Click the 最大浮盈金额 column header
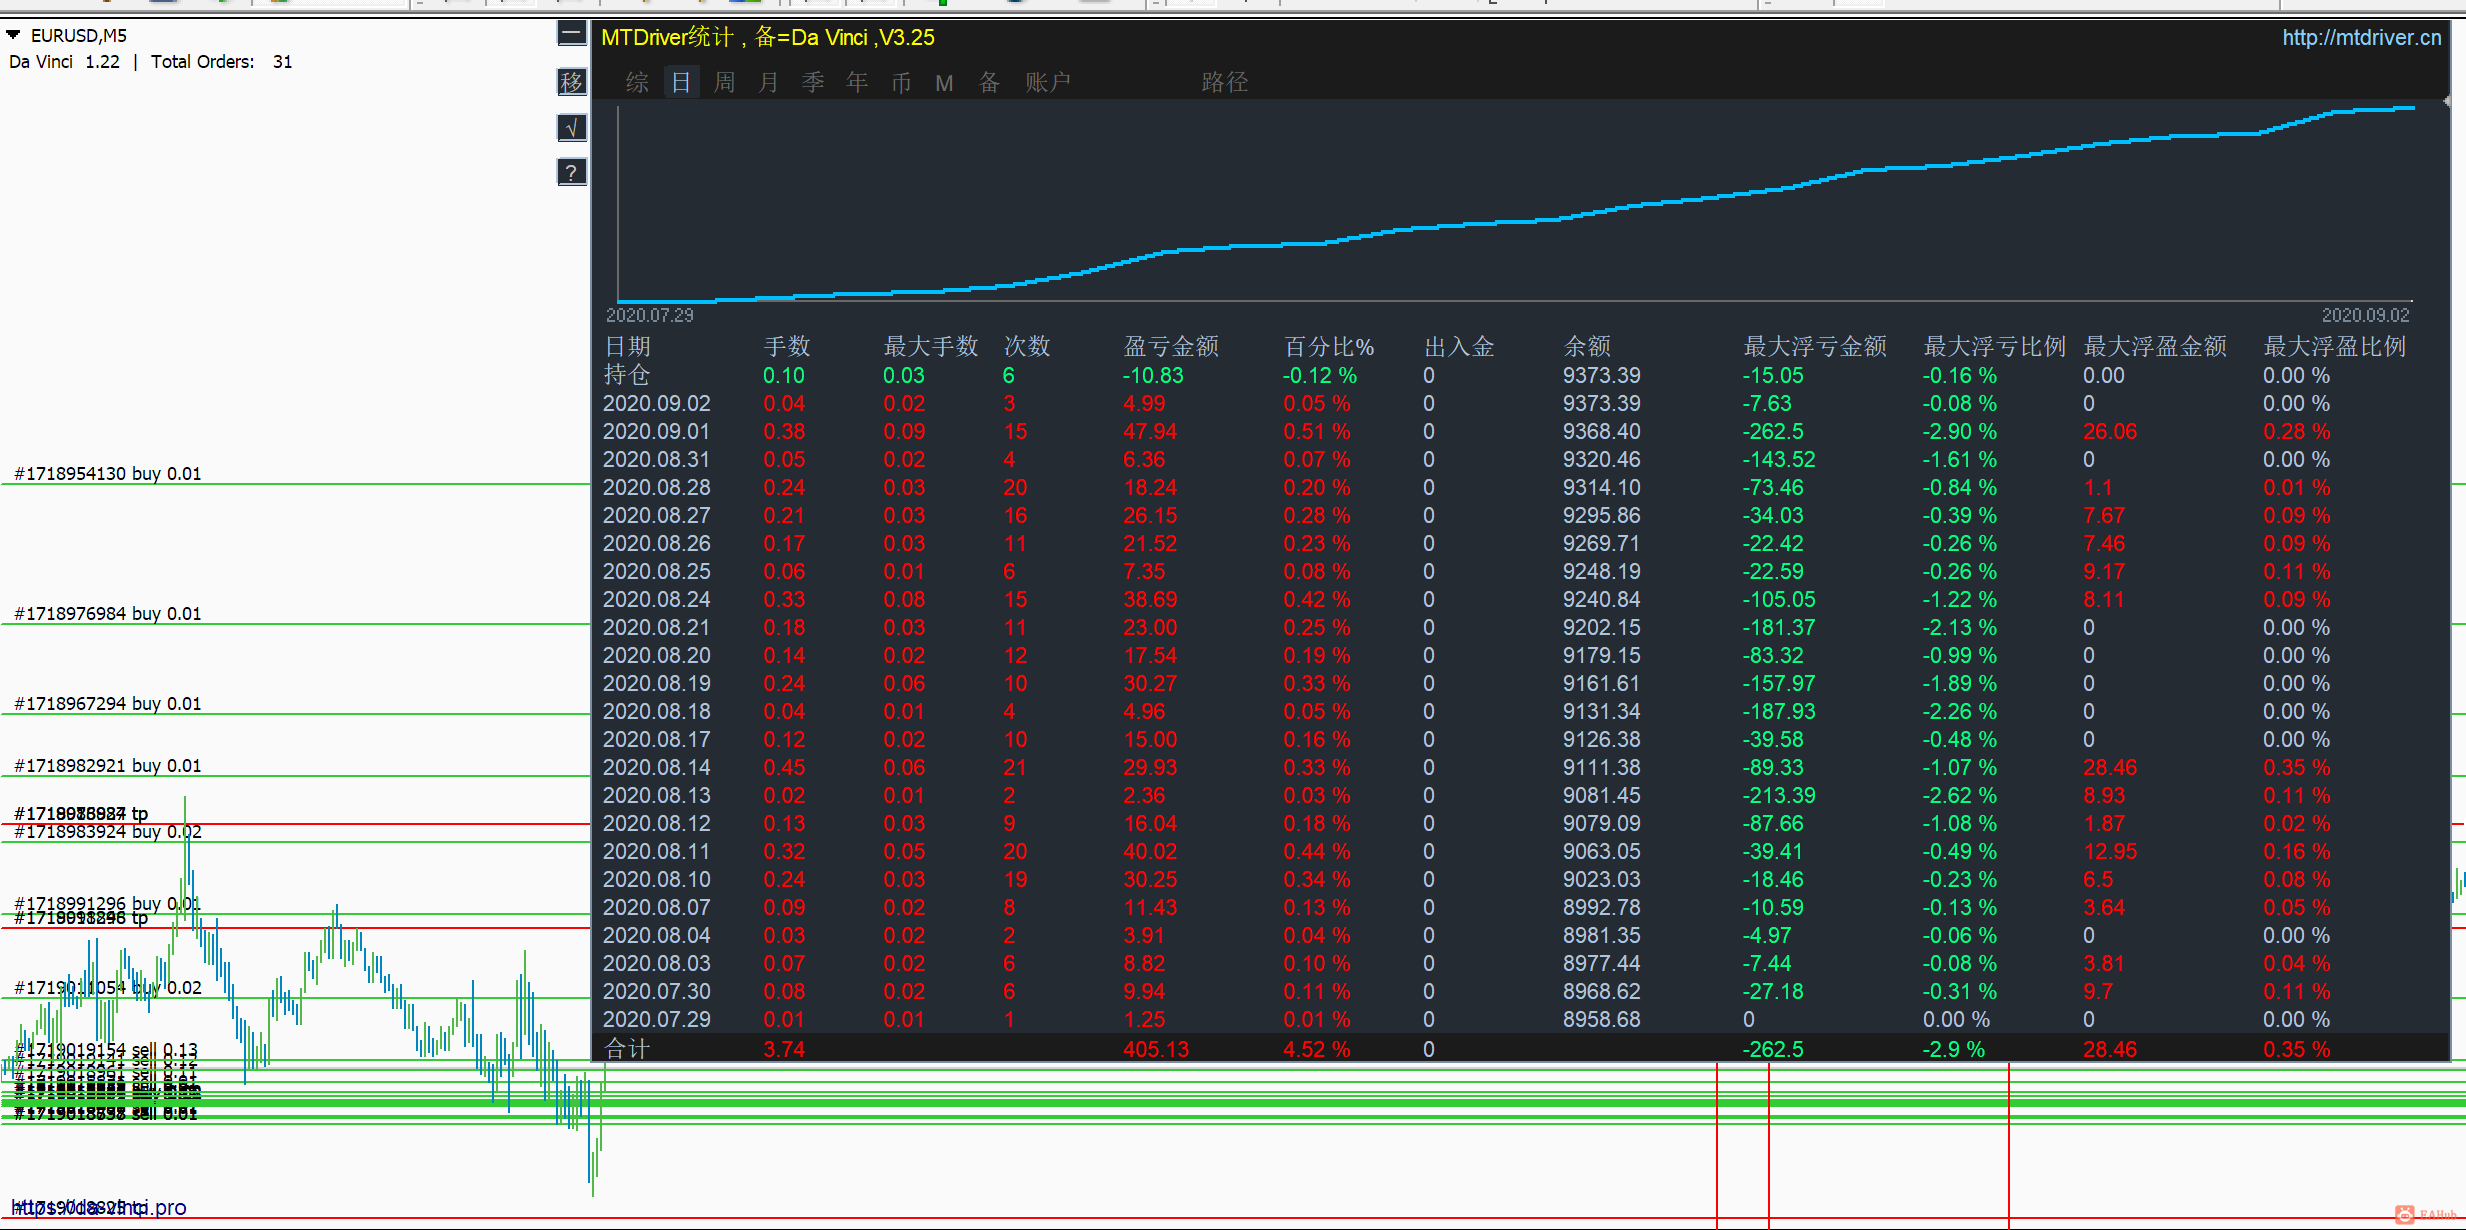The width and height of the screenshot is (2466, 1230). 2155,346
